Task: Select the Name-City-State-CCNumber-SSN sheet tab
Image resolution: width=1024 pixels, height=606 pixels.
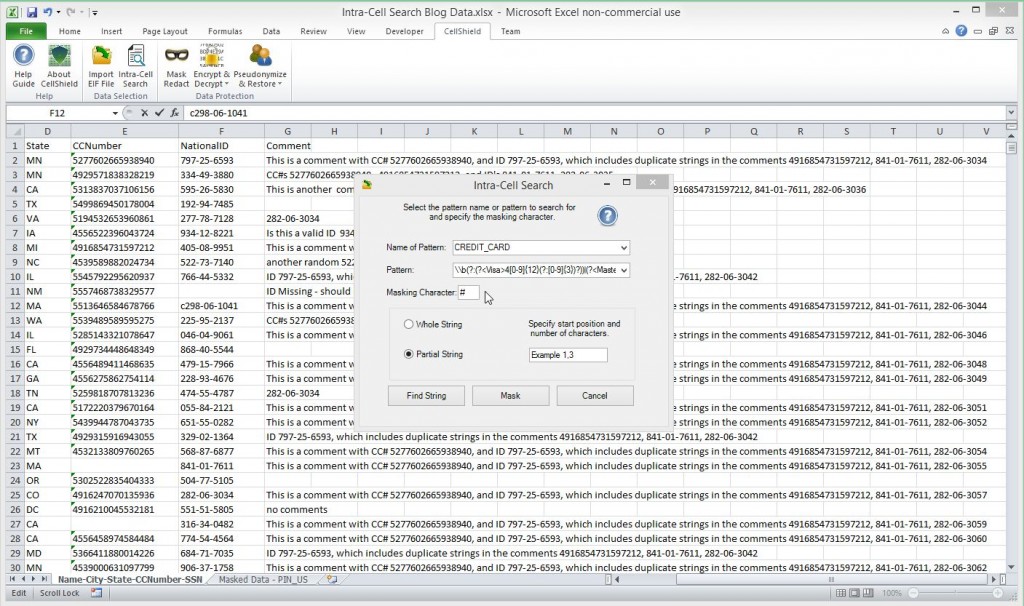Action: 131,579
